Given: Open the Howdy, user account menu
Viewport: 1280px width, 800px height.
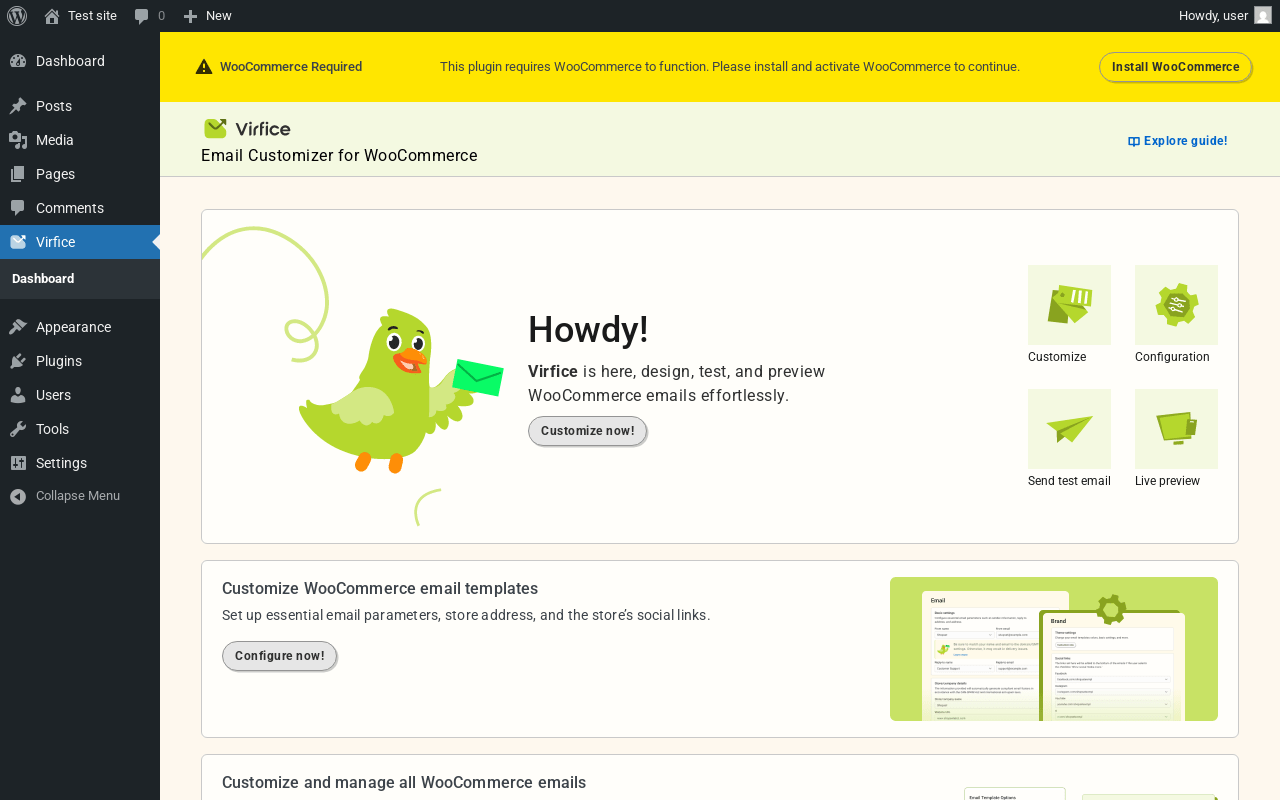Looking at the screenshot, I should click(x=1225, y=16).
